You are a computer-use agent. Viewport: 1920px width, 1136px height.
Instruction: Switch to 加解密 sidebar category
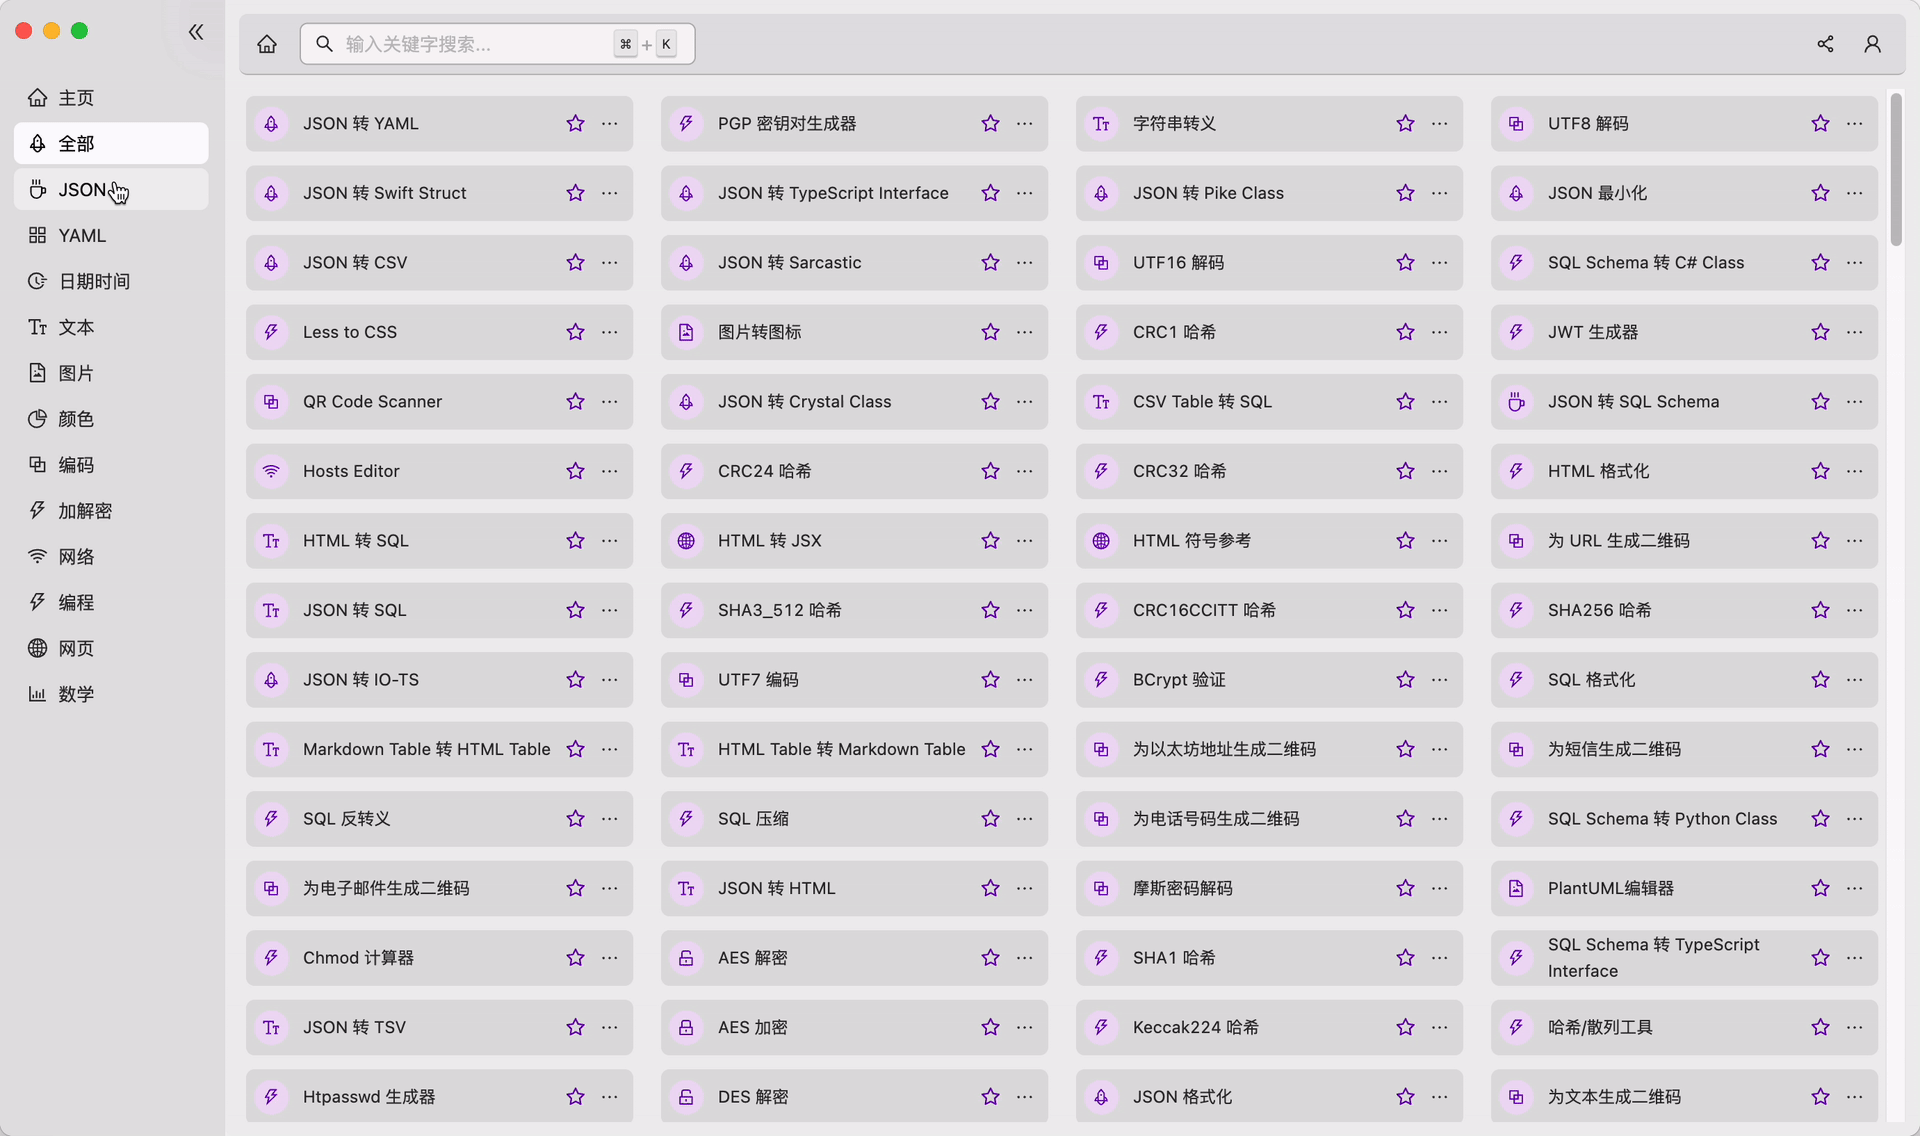click(x=85, y=511)
